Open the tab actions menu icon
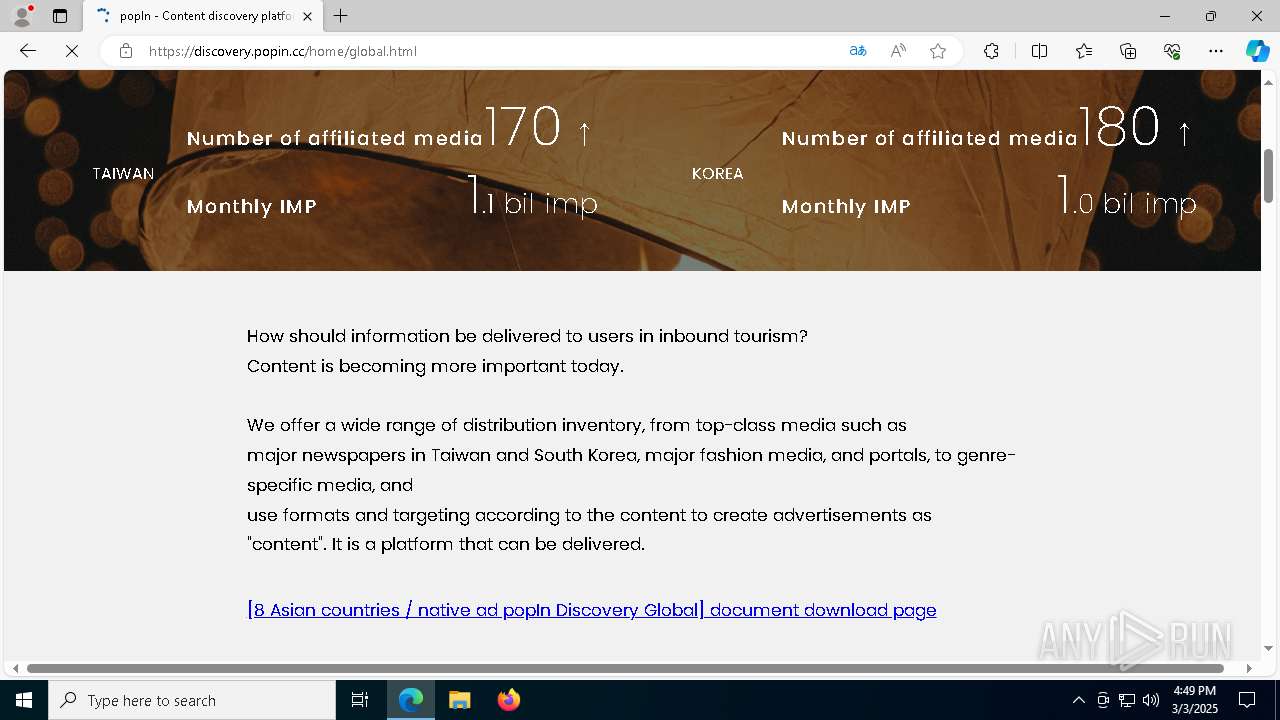 pyautogui.click(x=60, y=16)
